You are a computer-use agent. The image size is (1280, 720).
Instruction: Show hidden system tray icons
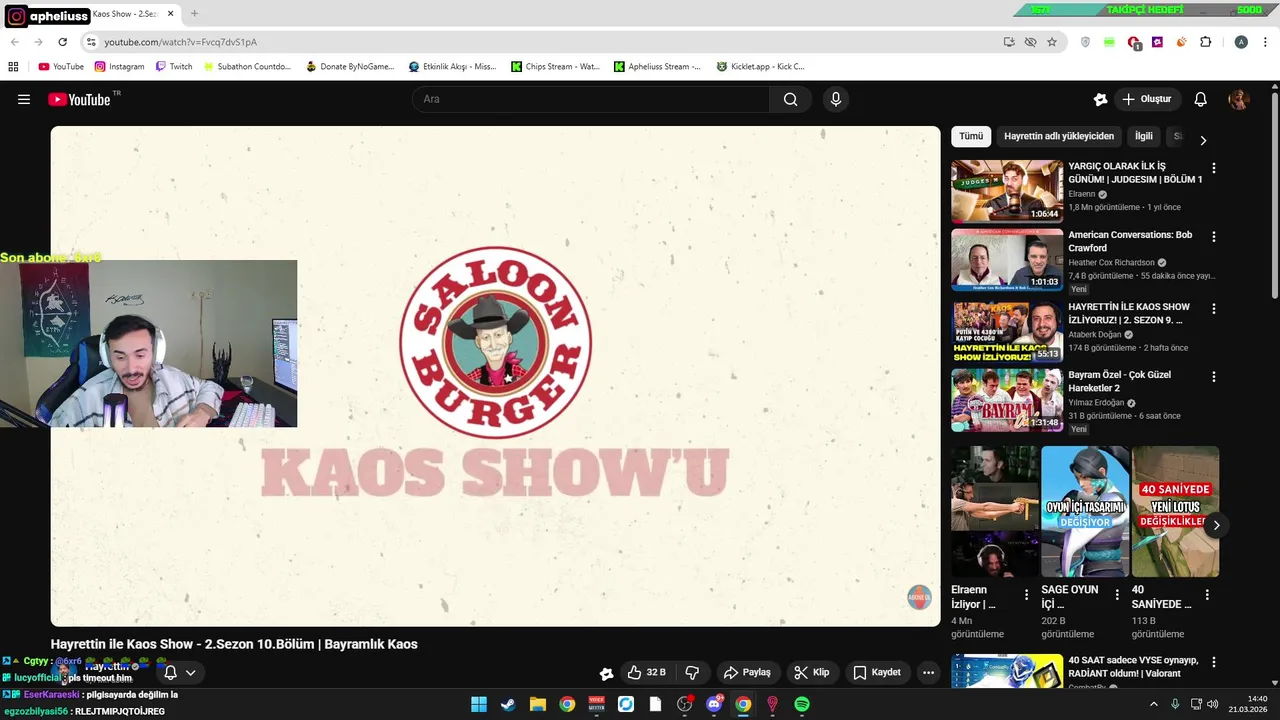[1153, 704]
